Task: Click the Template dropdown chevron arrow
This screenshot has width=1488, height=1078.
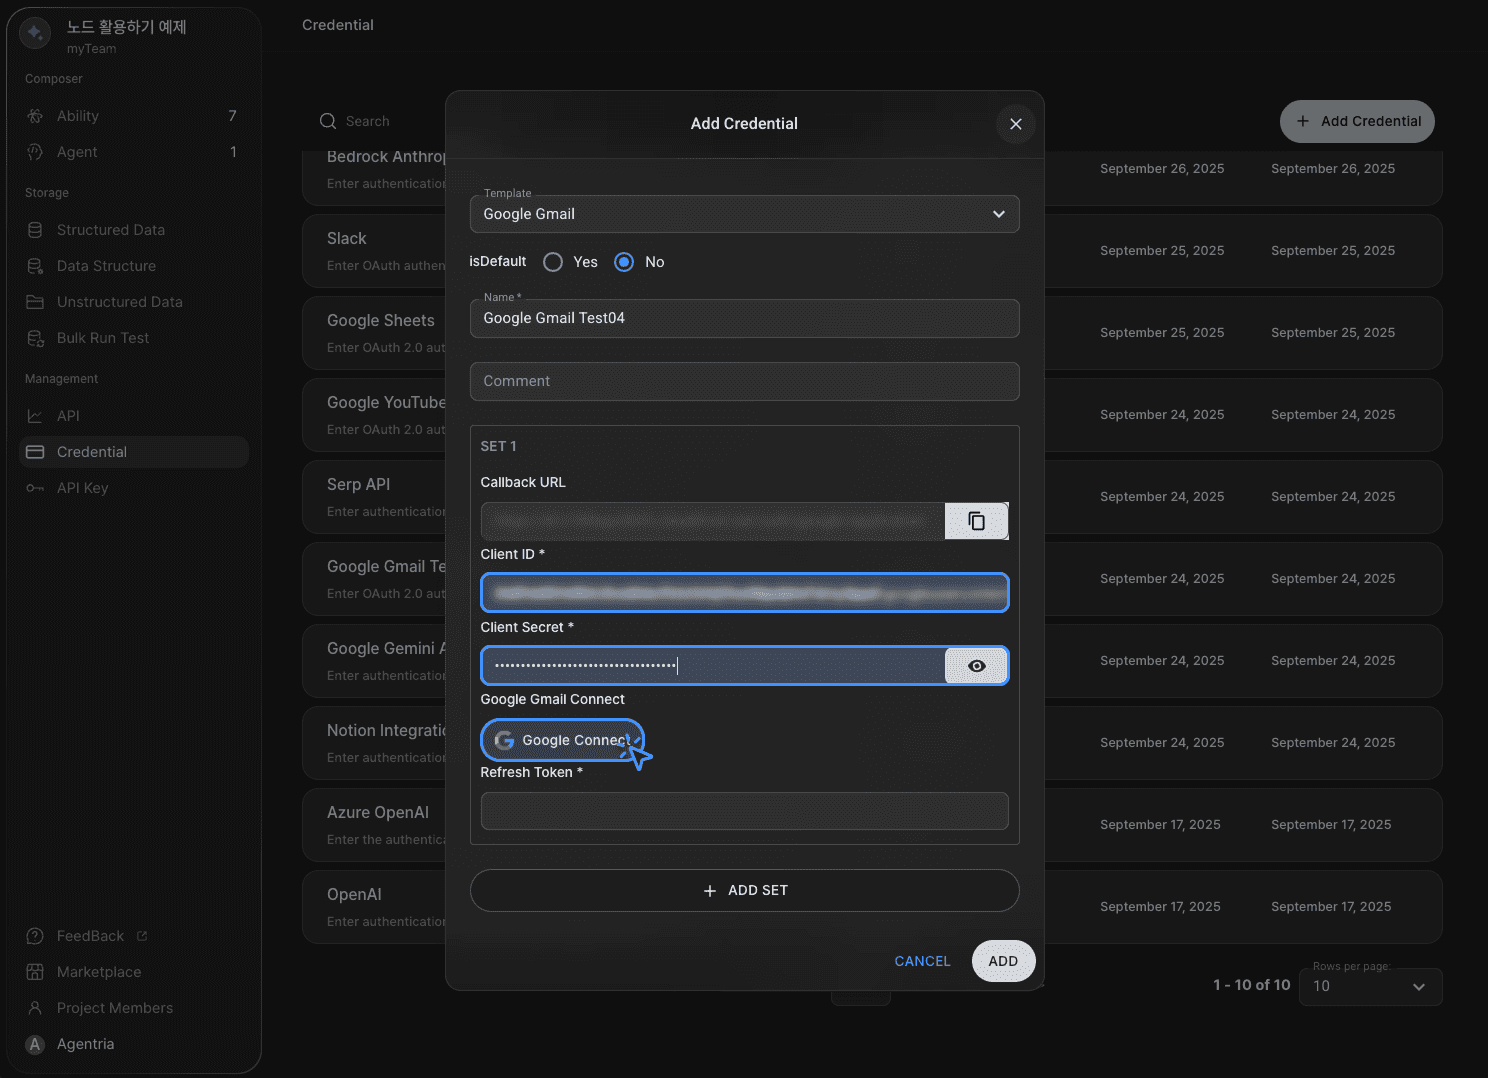Action: tap(998, 214)
